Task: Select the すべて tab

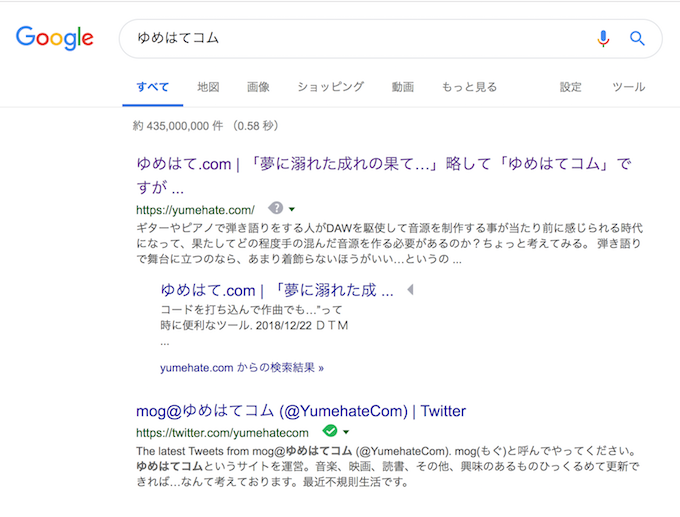Action: coord(153,87)
